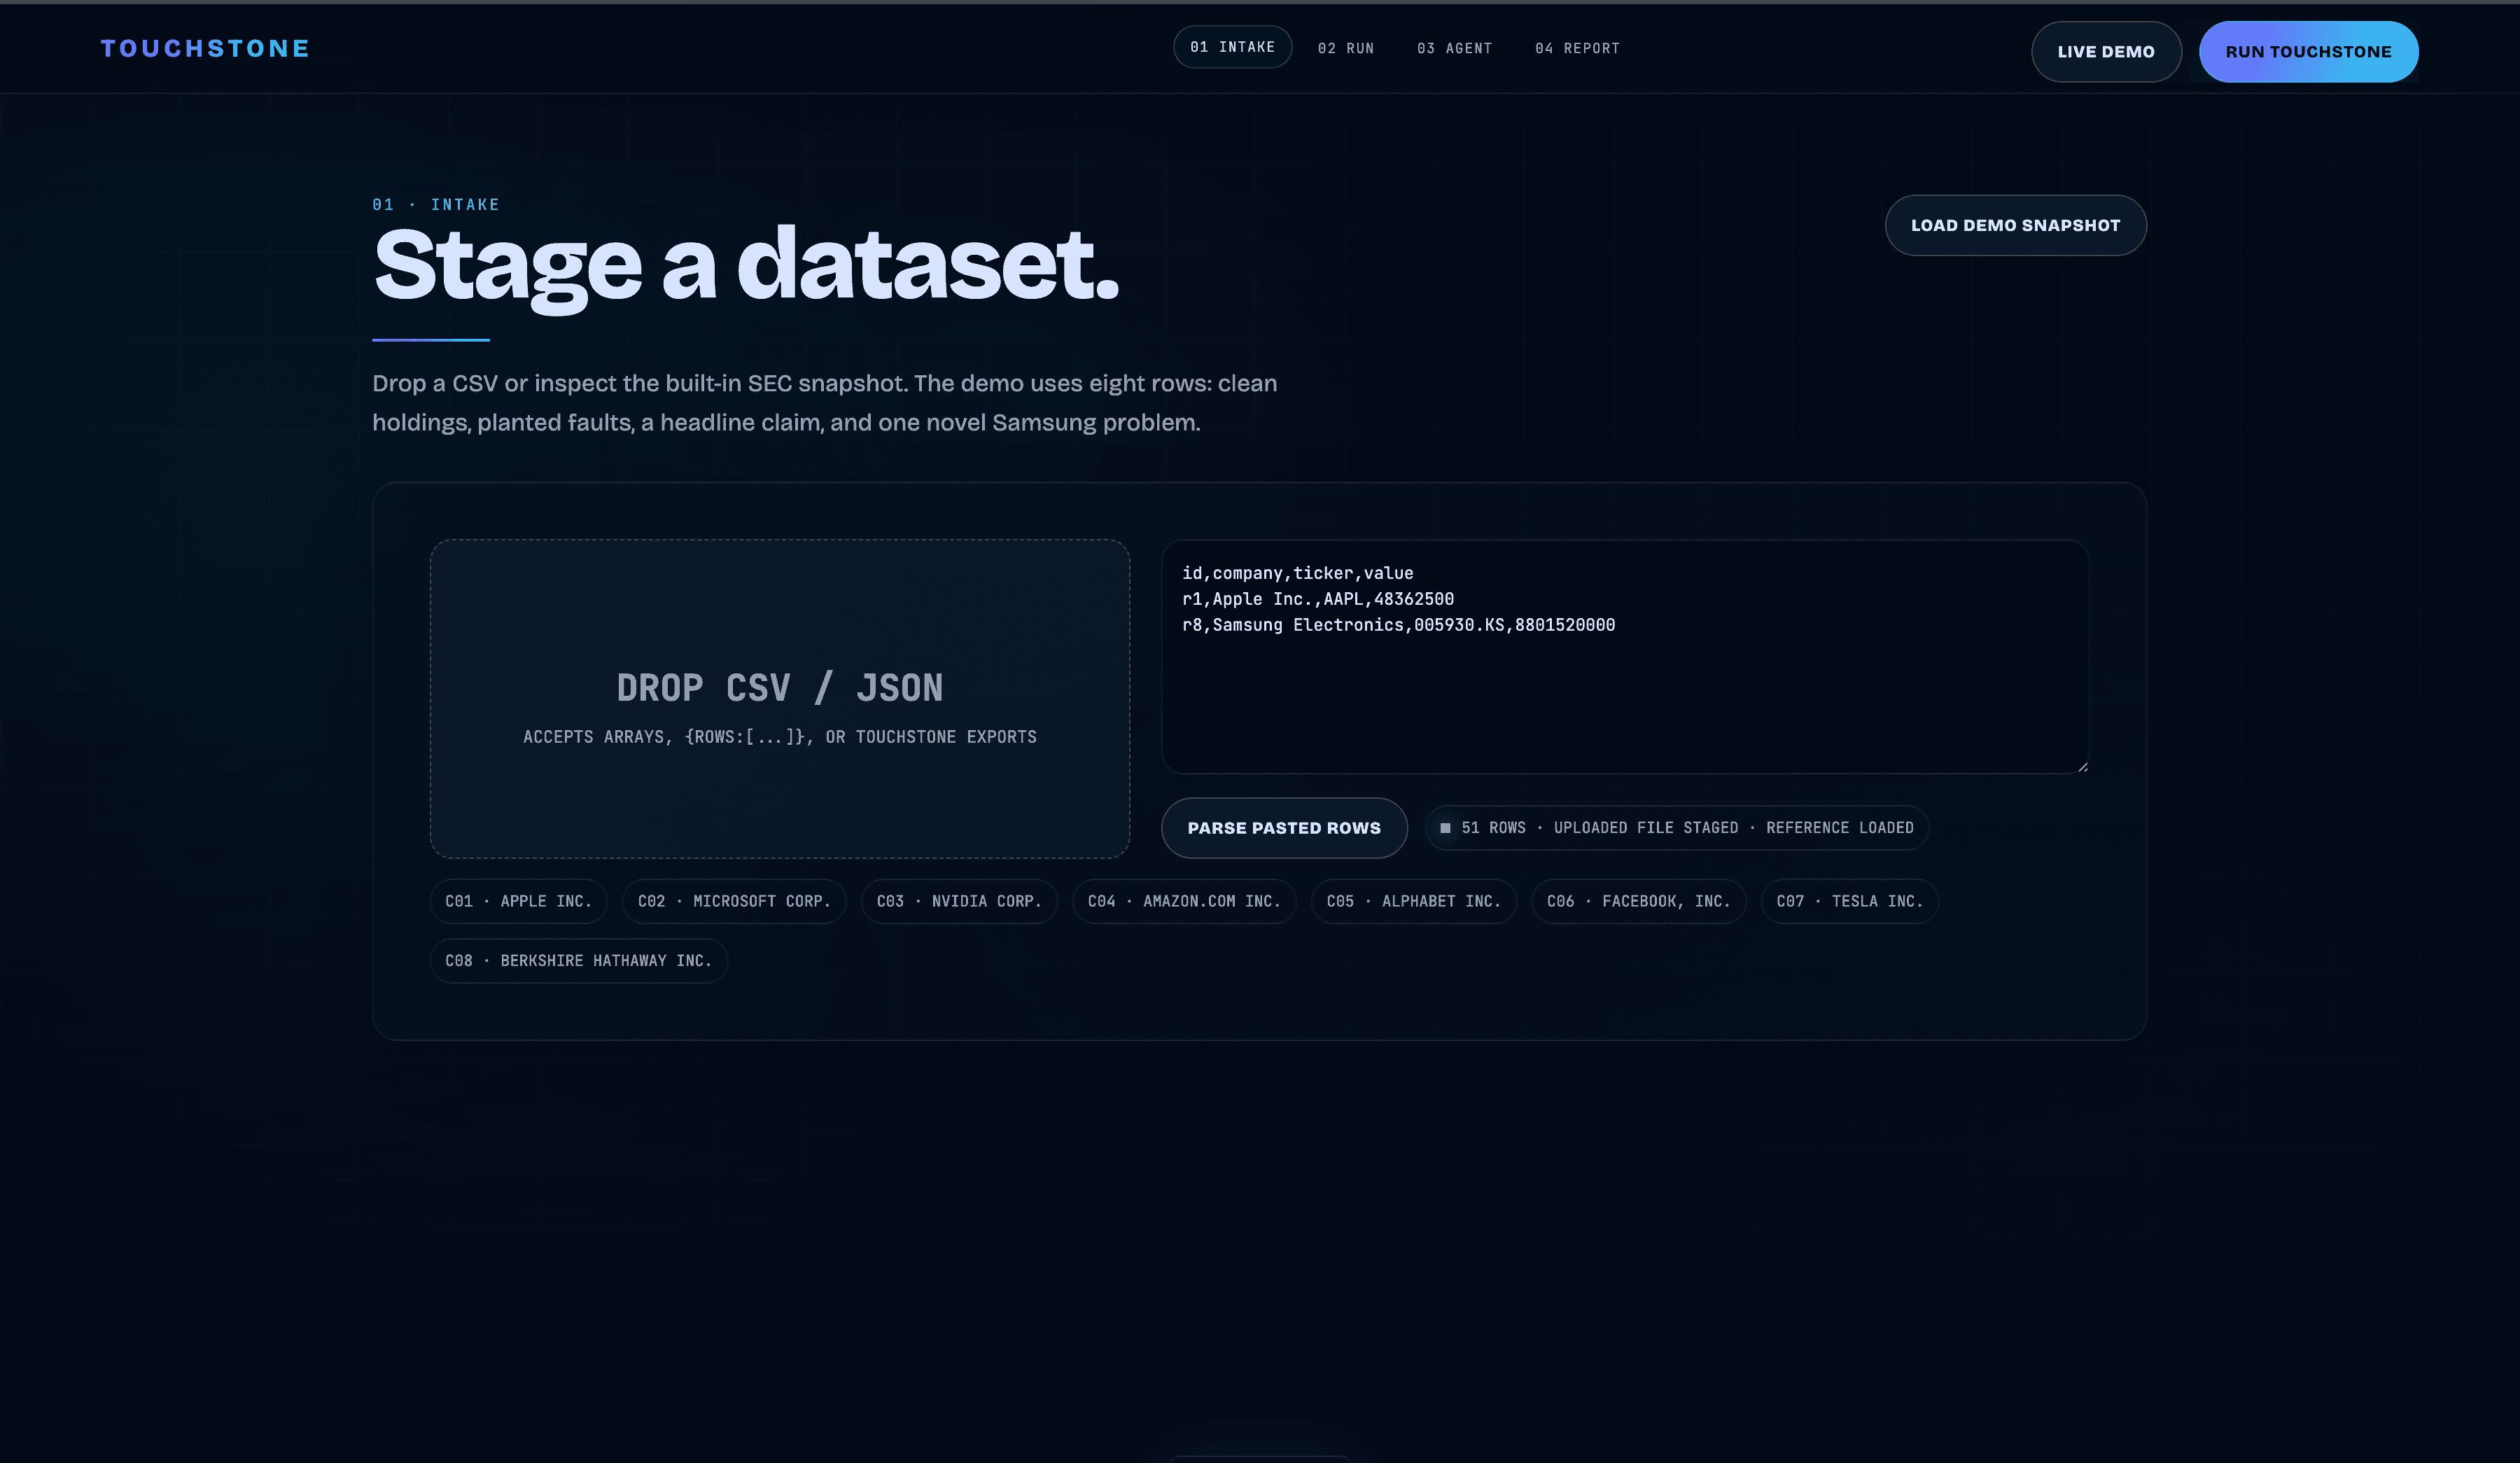The width and height of the screenshot is (2520, 1463).
Task: Click the DROP CSV / JSON dropzone
Action: click(x=780, y=699)
